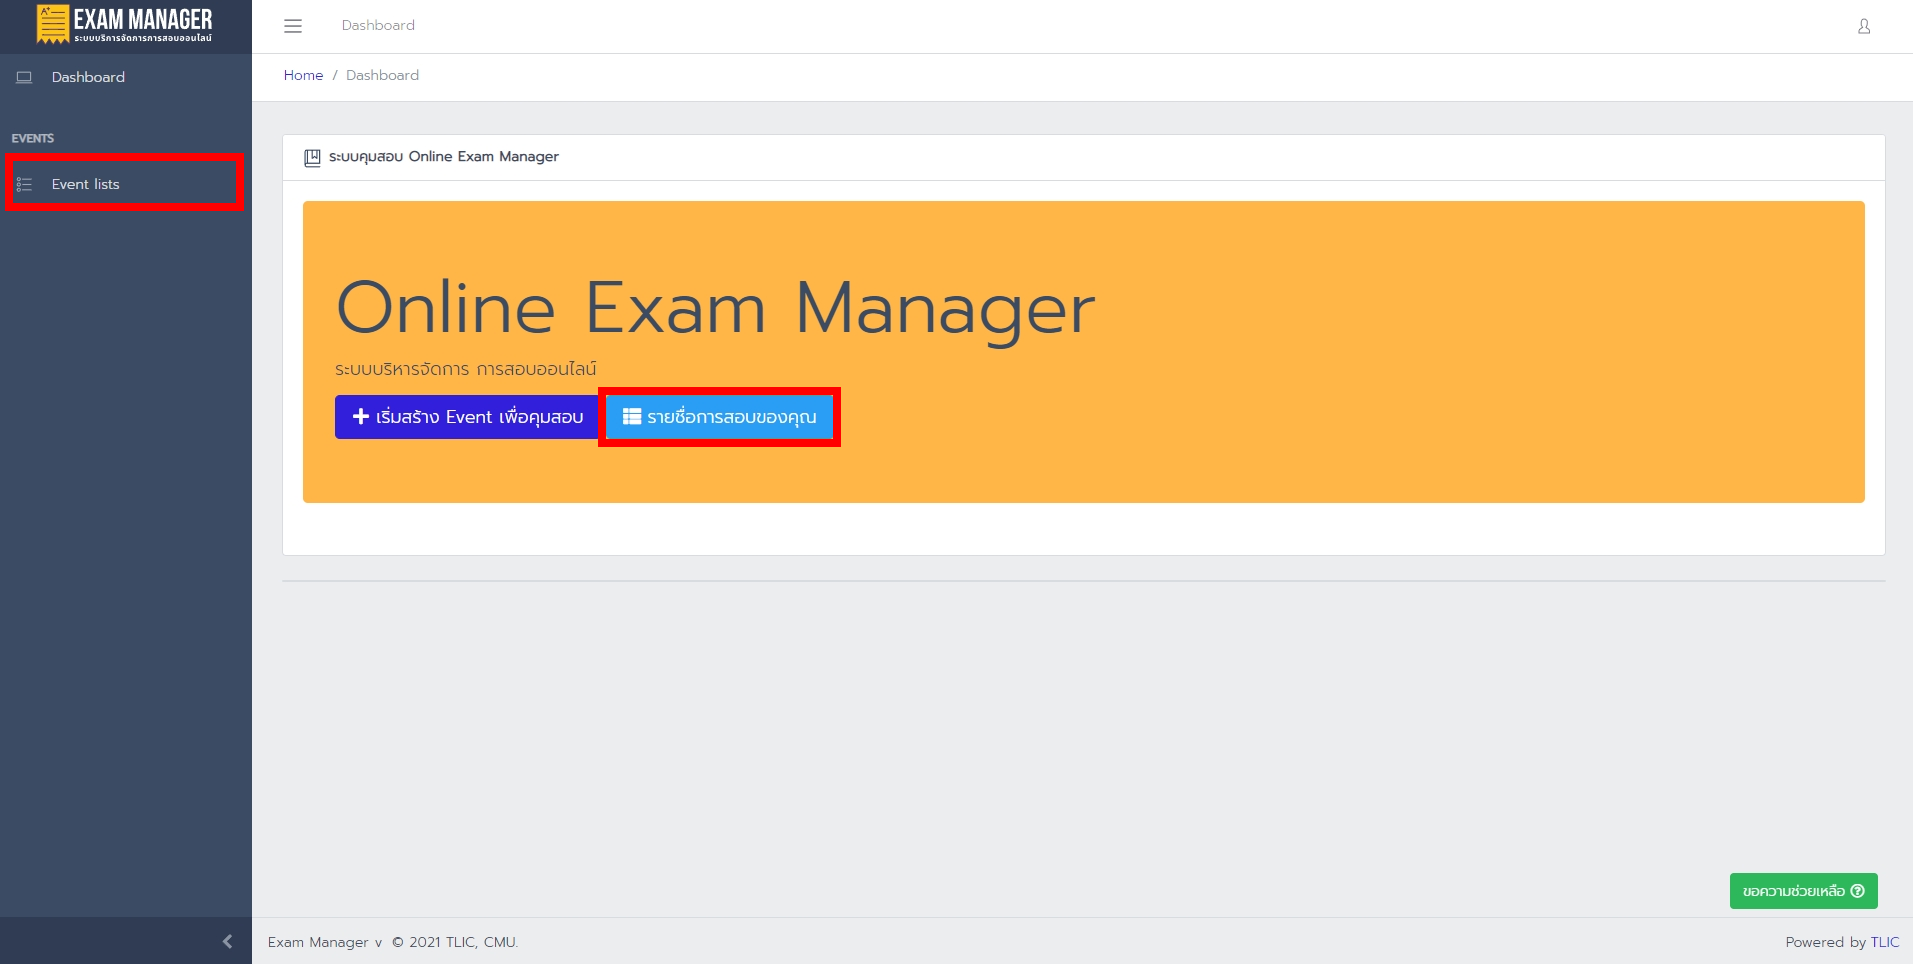1913x964 pixels.
Task: Click the เริ่มสร้าง Event เพื่อคุมสอบ button
Action: pyautogui.click(x=466, y=417)
